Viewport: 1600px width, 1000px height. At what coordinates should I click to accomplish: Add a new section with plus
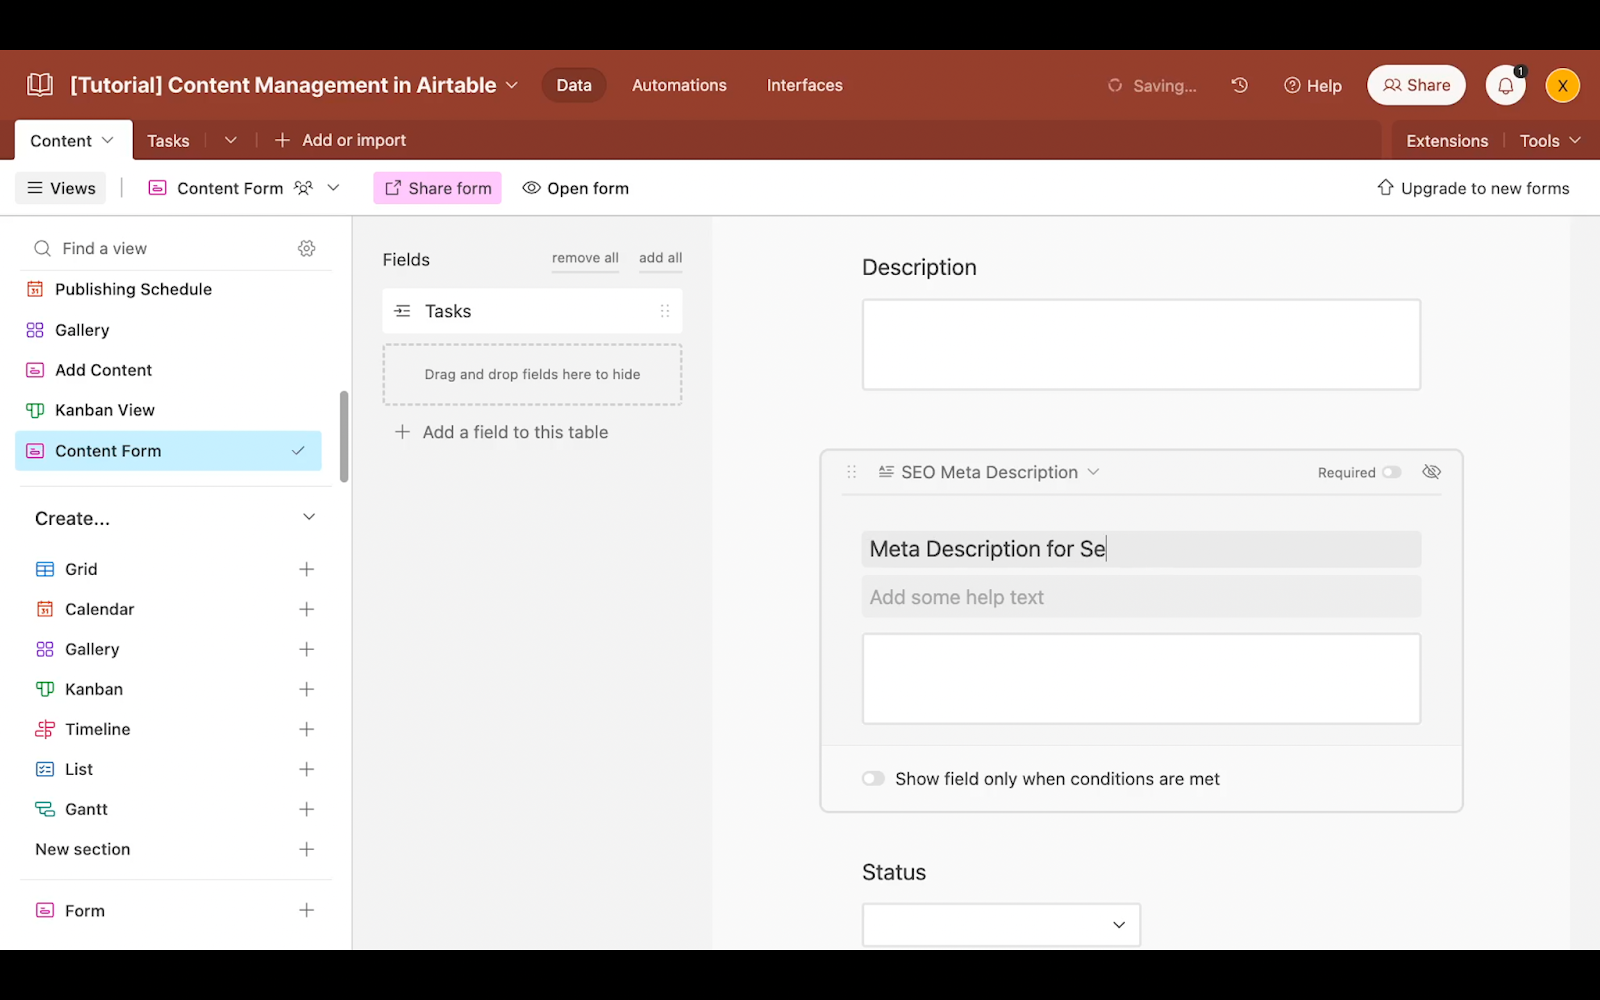307,849
